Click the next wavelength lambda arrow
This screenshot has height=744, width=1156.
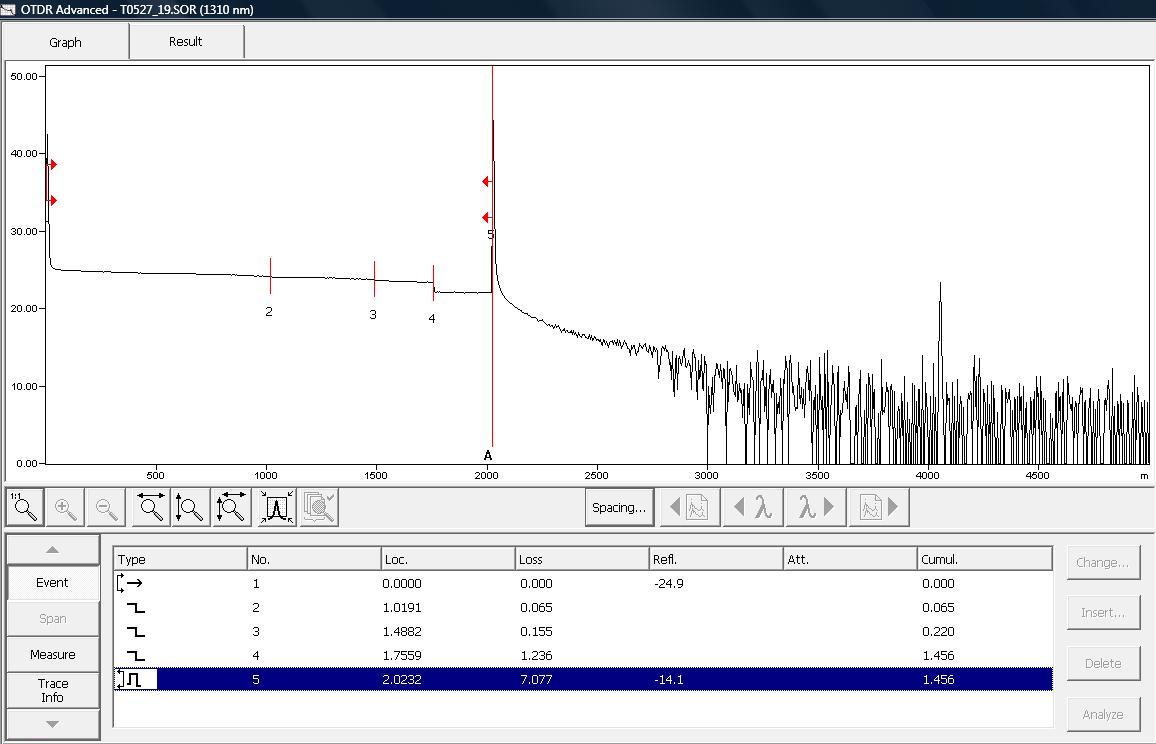click(x=816, y=507)
